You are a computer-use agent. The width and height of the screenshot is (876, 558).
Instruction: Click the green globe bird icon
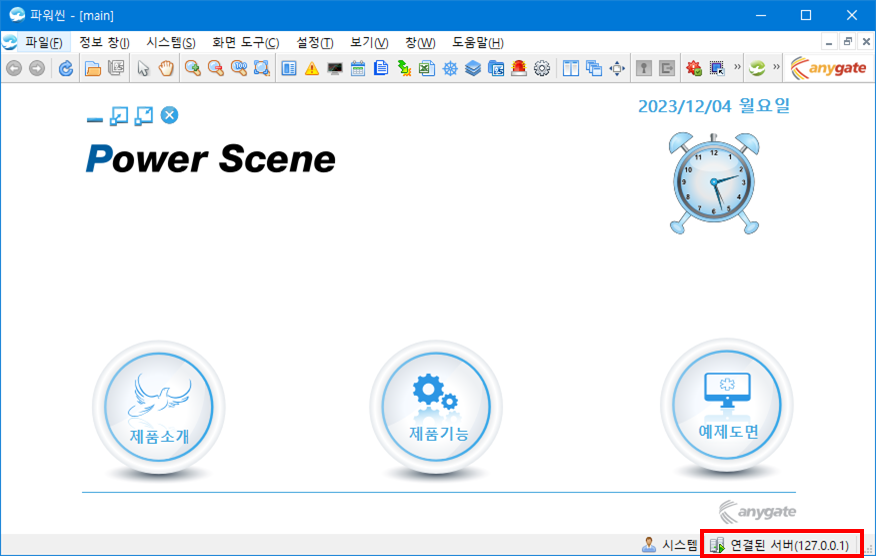click(758, 68)
